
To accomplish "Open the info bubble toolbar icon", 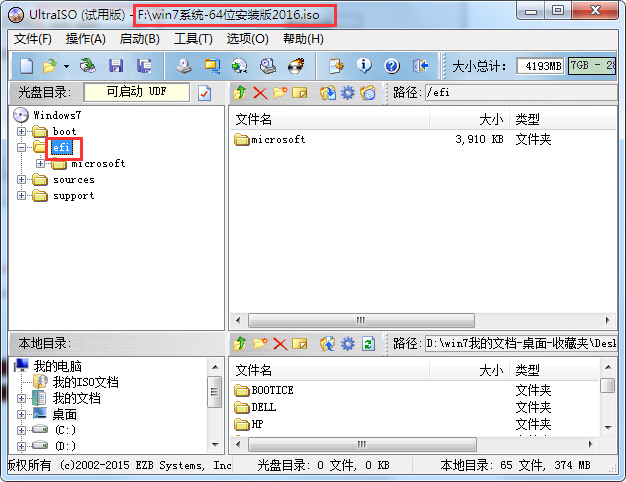I will (364, 66).
